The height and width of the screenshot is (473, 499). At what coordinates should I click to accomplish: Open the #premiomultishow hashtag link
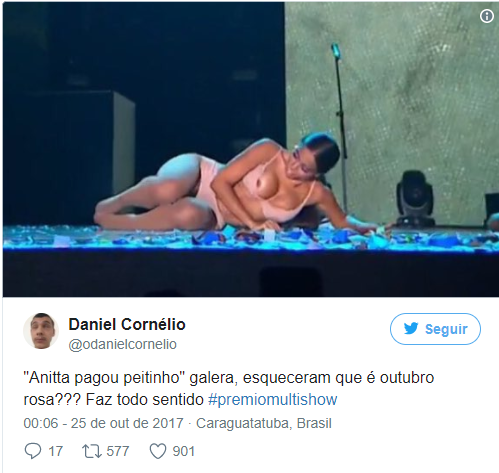273,399
